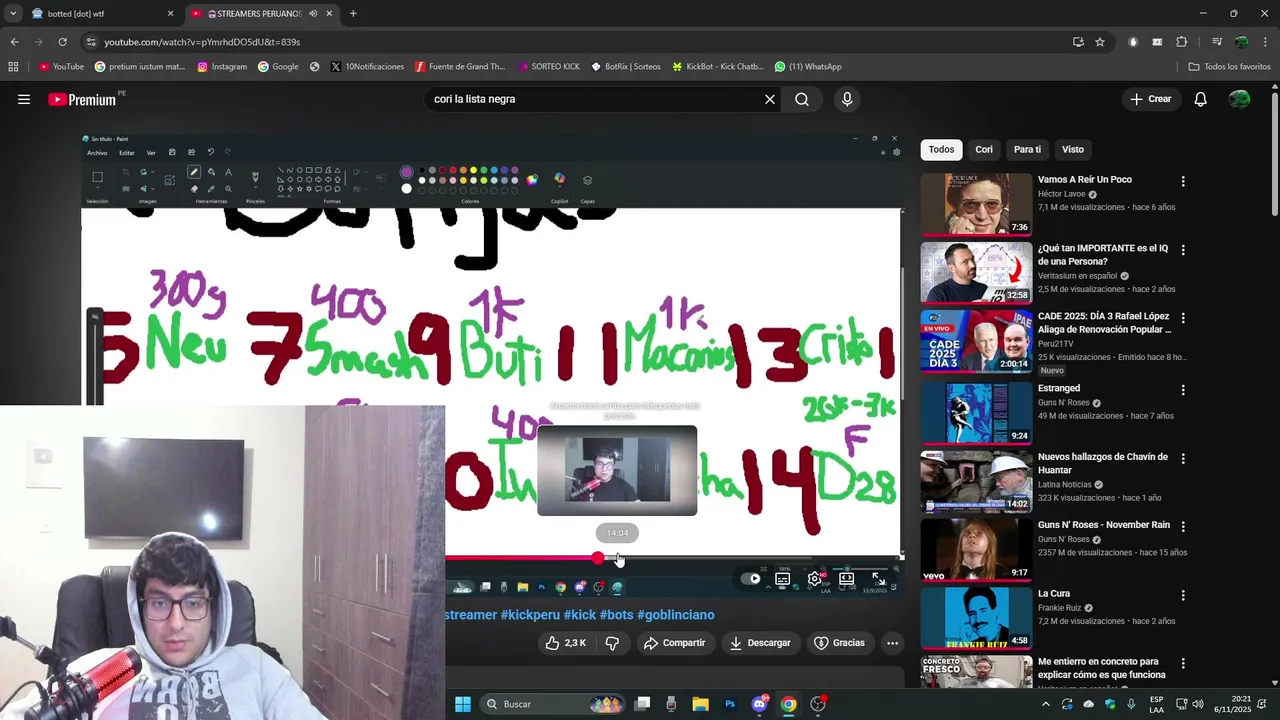
Task: Open the #goblinciano hashtag link
Action: pos(675,615)
